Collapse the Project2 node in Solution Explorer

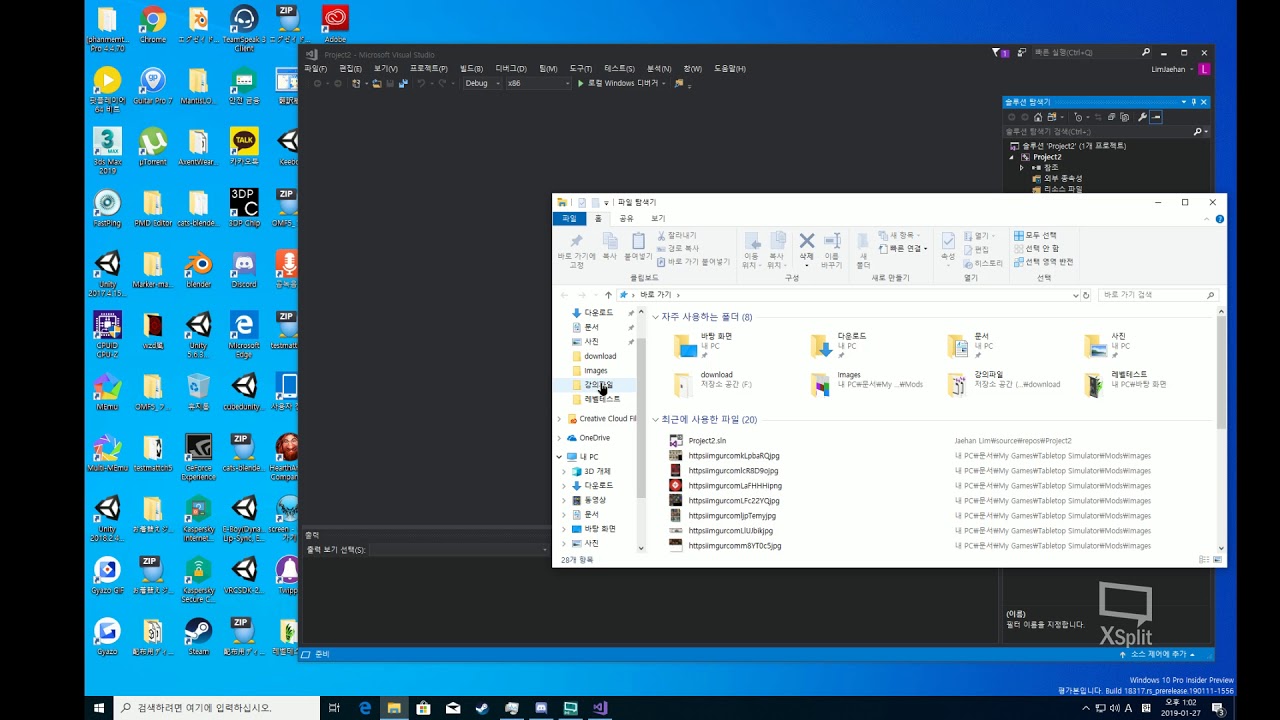(1012, 157)
